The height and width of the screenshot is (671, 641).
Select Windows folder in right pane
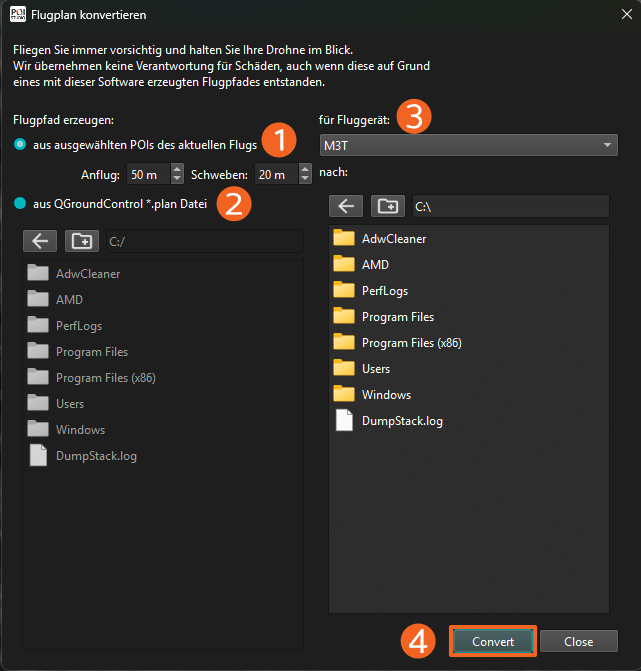(386, 395)
